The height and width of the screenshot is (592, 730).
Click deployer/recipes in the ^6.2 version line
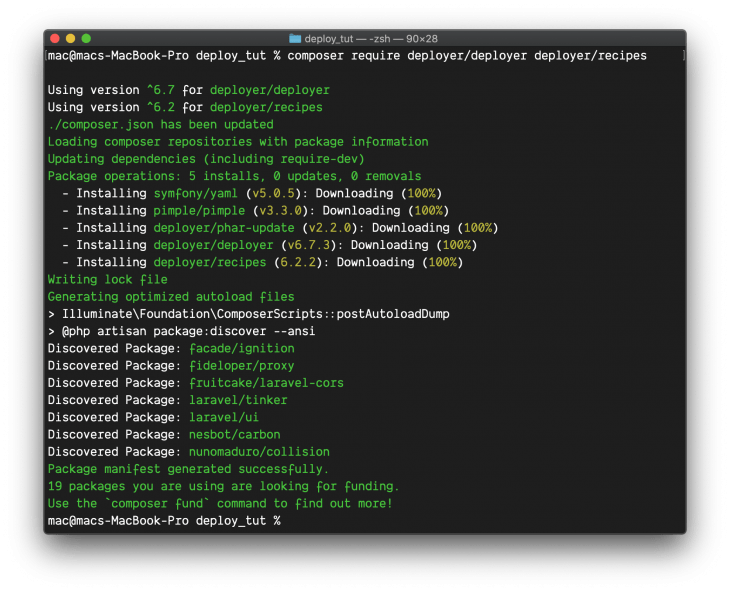[266, 107]
